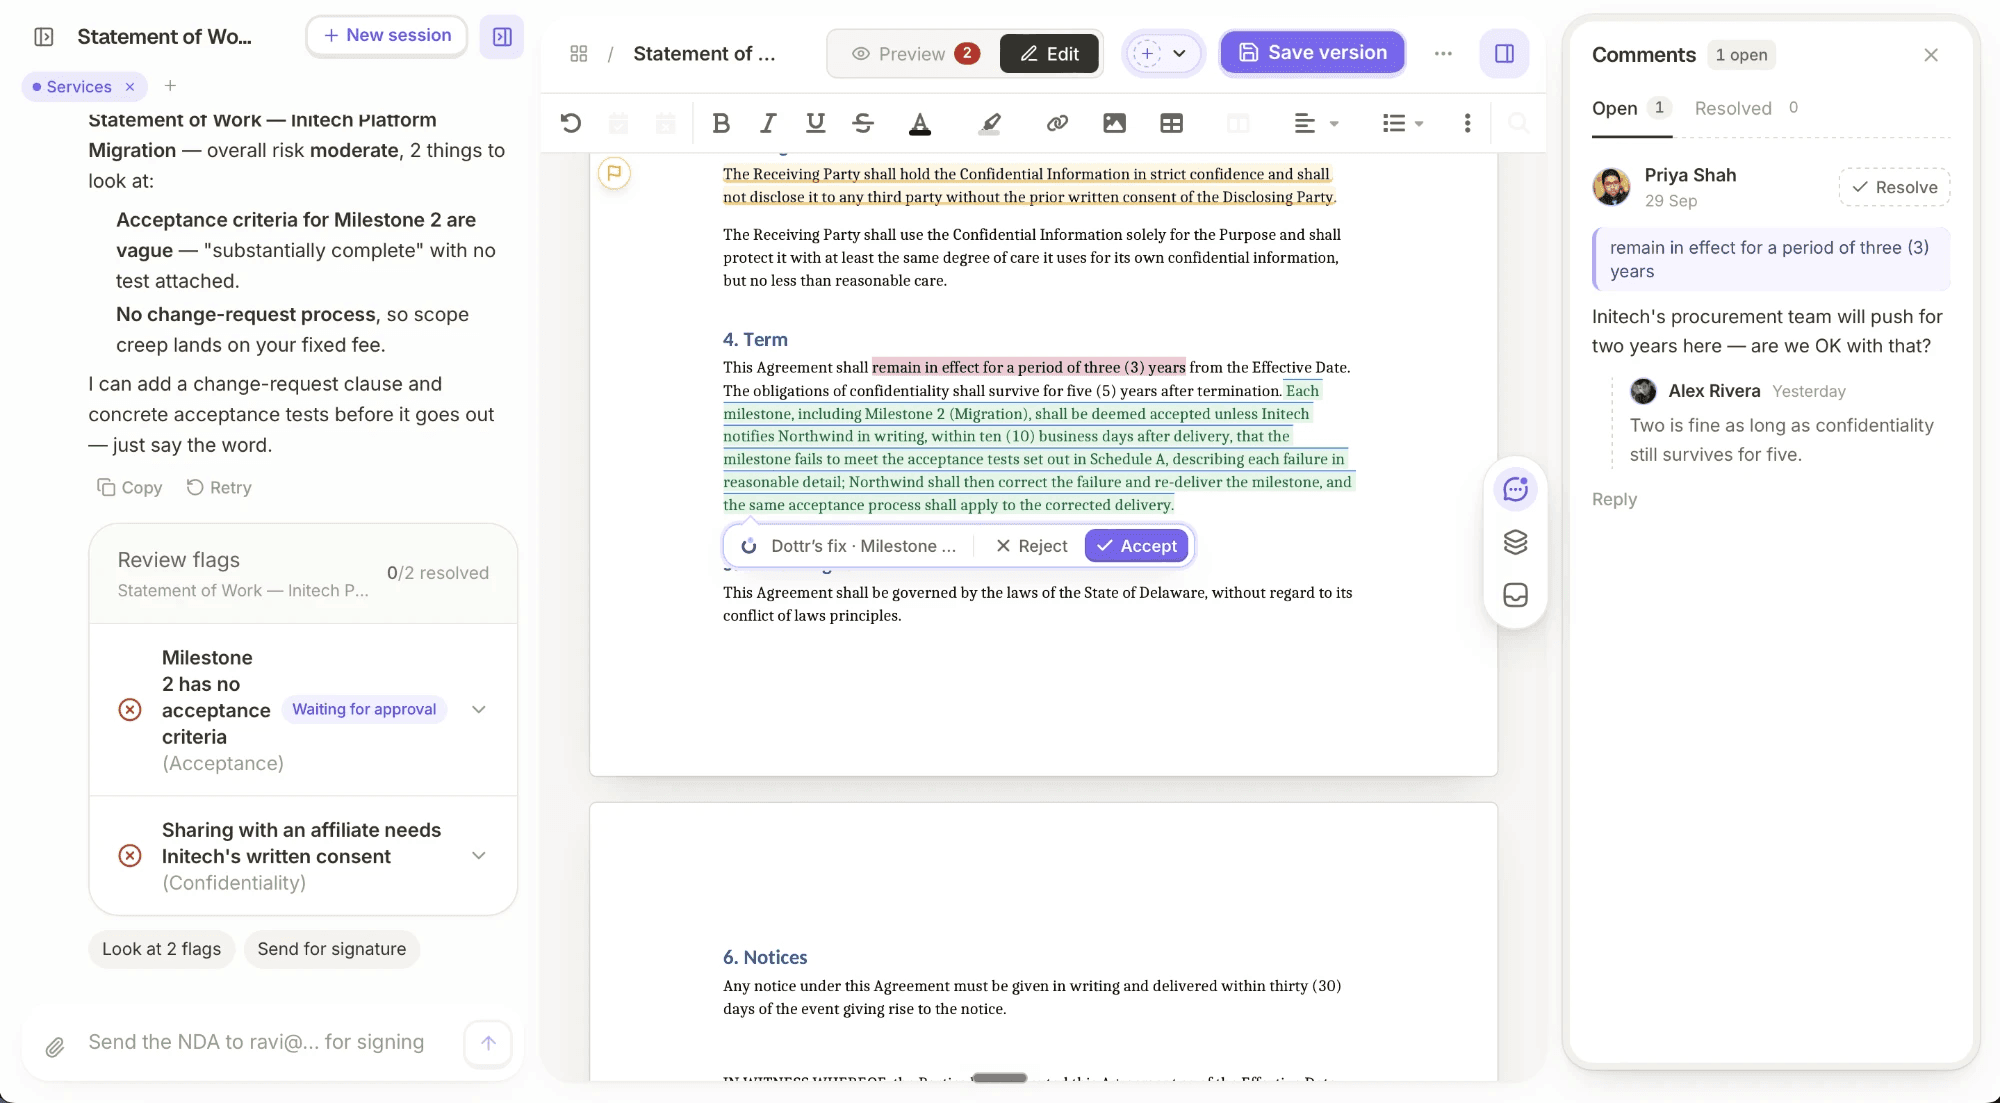Insert an image from toolbar
2000x1103 pixels.
click(1114, 123)
